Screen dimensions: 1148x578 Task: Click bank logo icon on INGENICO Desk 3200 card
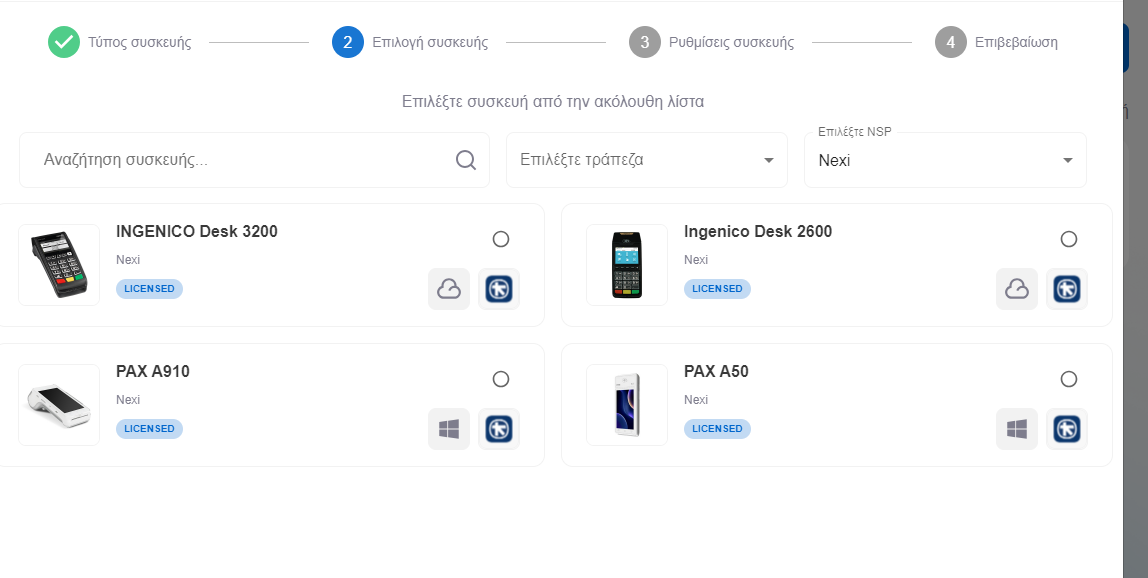click(x=499, y=289)
